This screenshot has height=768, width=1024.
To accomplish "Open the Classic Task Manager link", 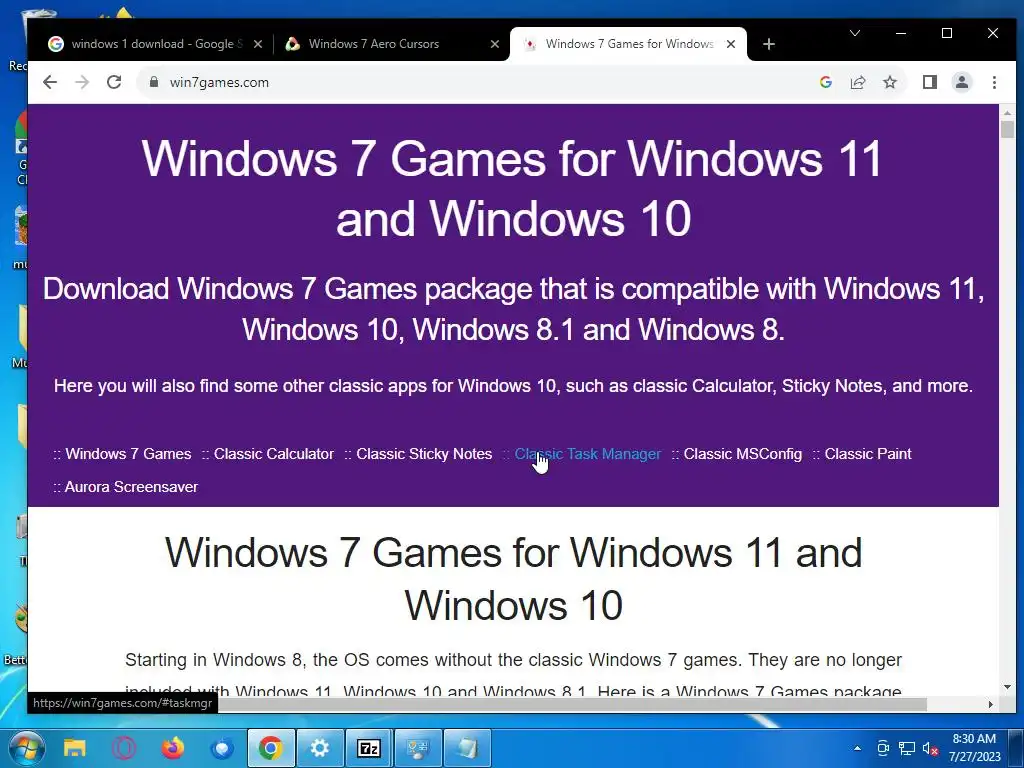I will 588,454.
